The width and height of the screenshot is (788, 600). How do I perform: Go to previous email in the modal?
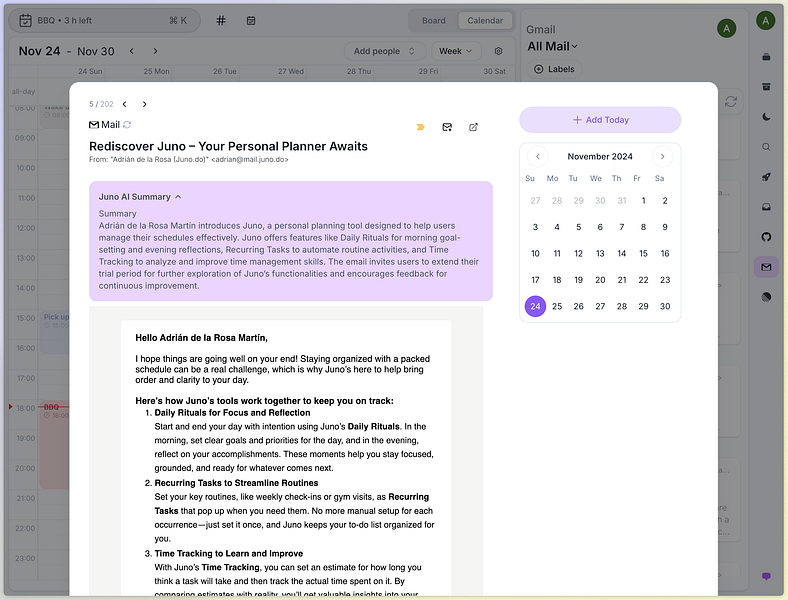click(x=125, y=104)
